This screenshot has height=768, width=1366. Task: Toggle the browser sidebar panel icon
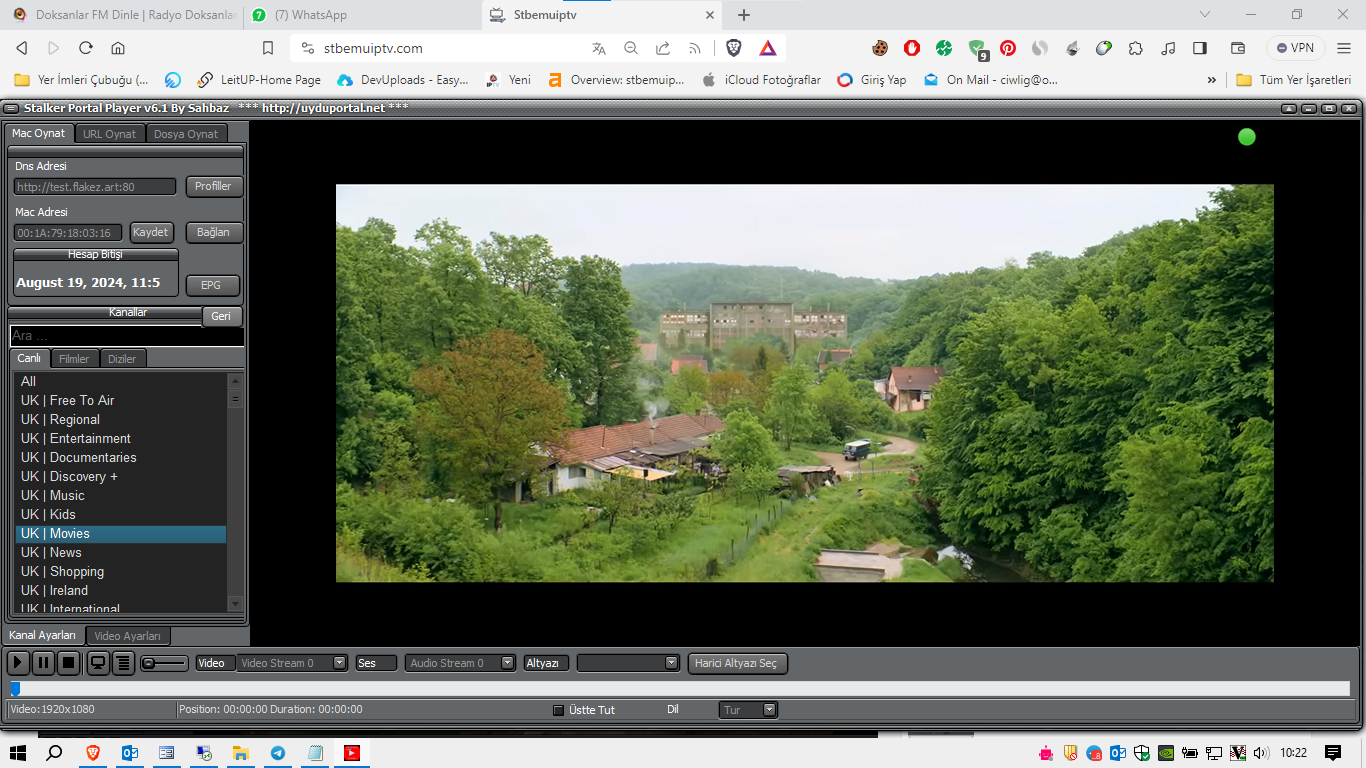(x=1200, y=48)
